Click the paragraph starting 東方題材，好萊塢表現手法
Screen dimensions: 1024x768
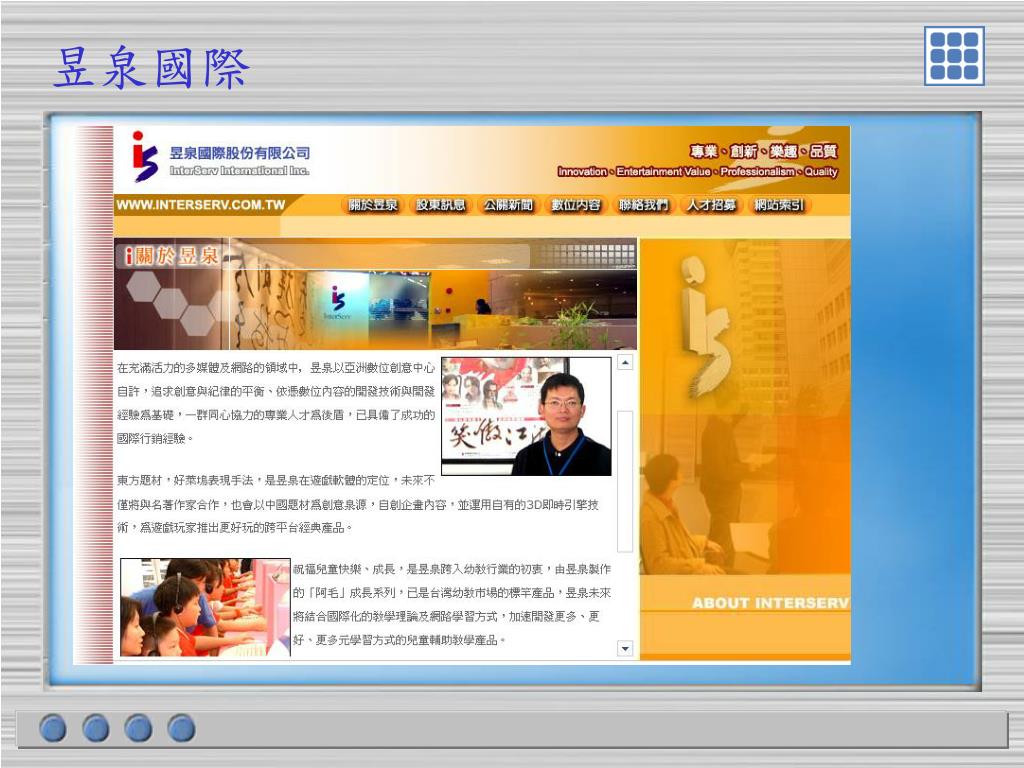click(x=358, y=504)
